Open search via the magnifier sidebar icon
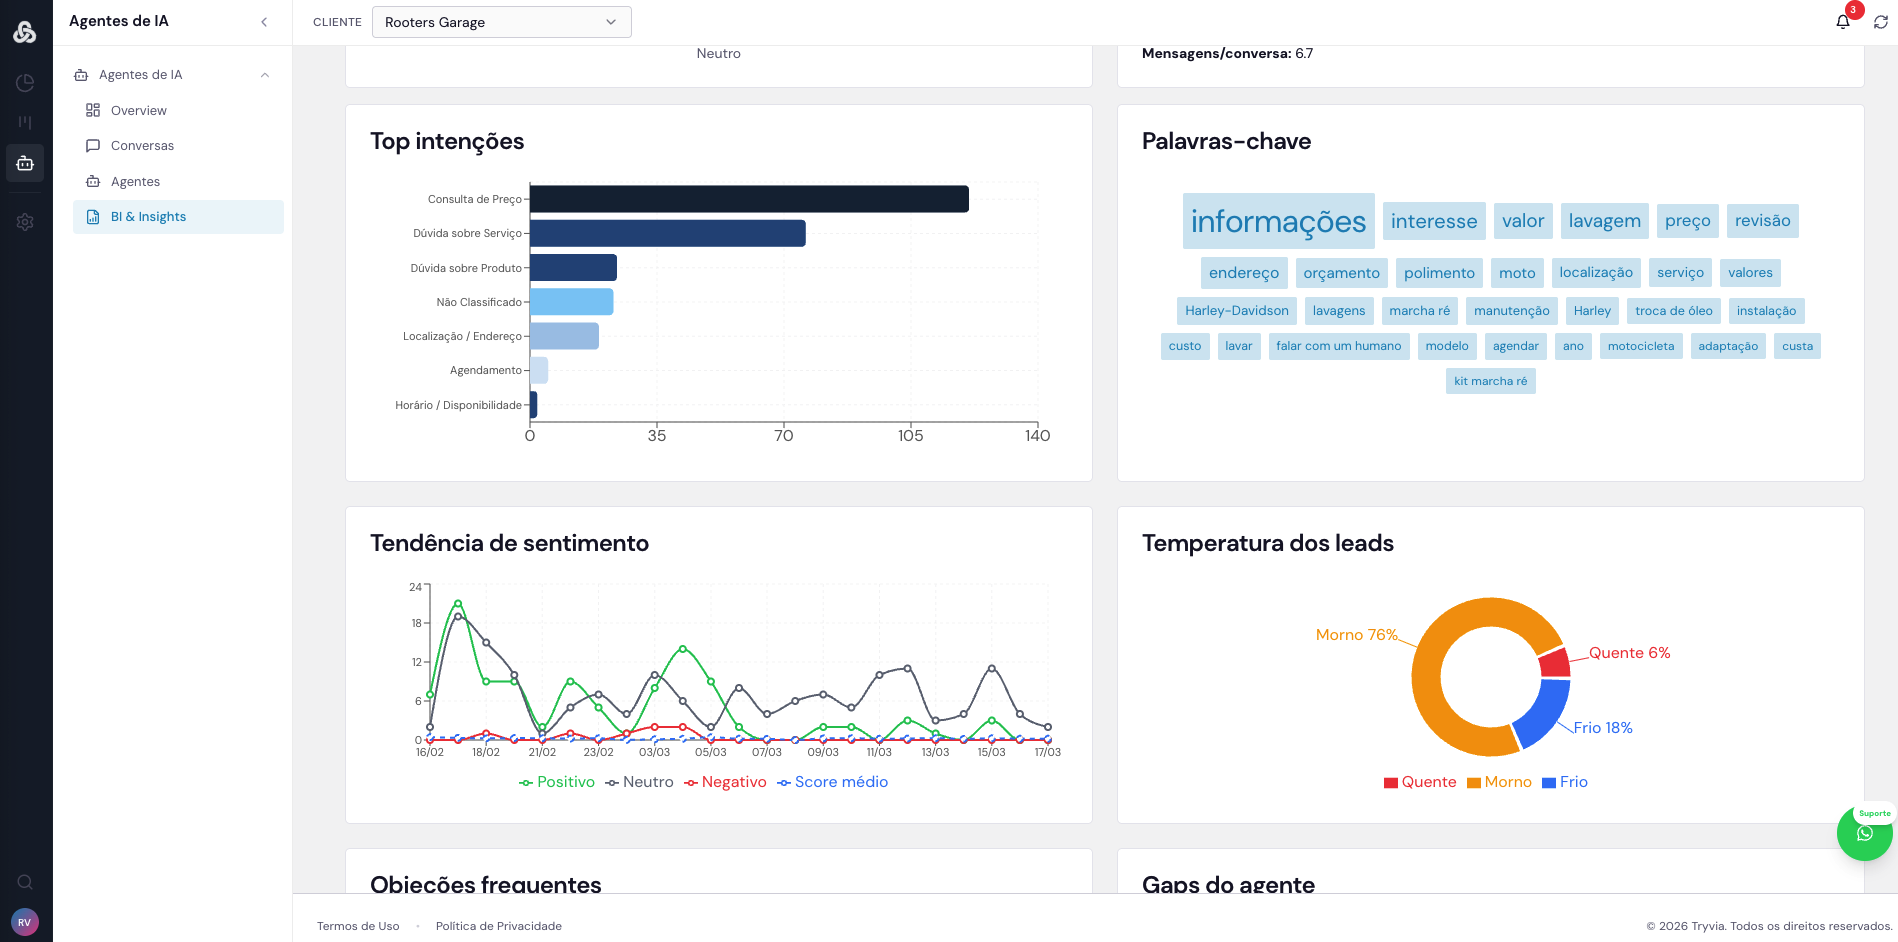Image resolution: width=1898 pixels, height=942 pixels. tap(25, 882)
